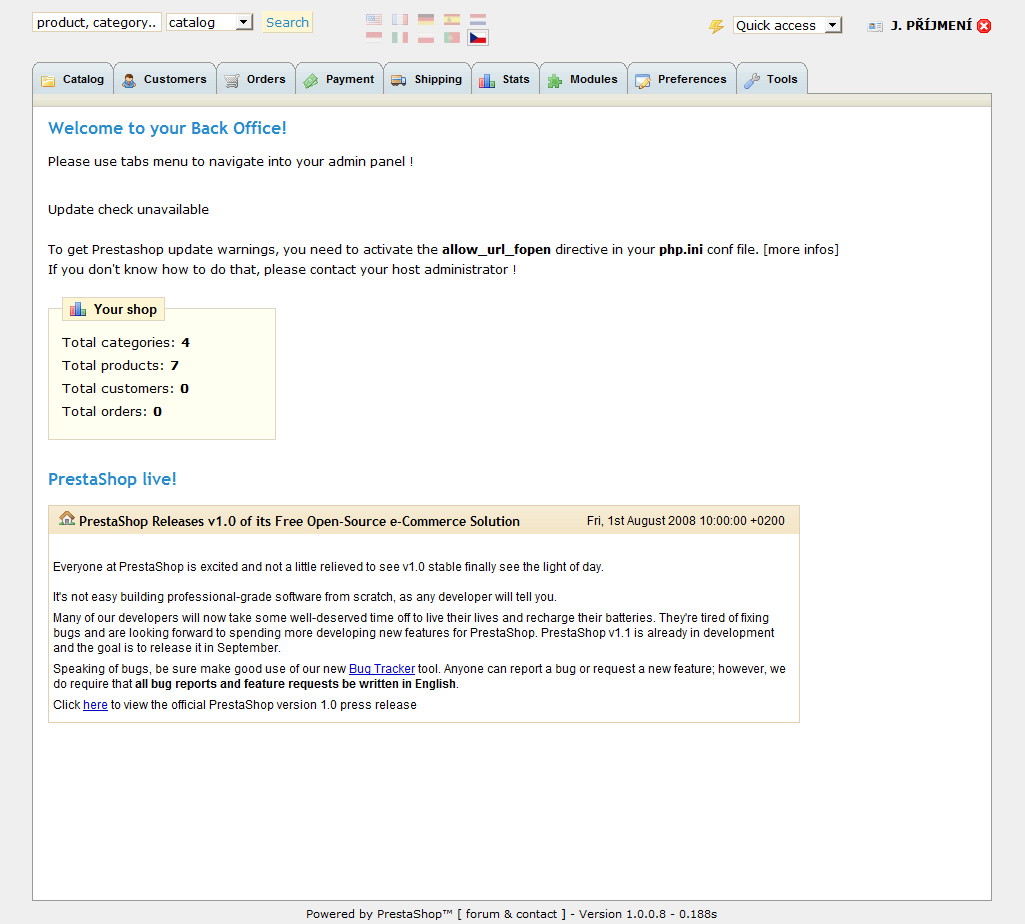Open the Stats tab

click(505, 79)
